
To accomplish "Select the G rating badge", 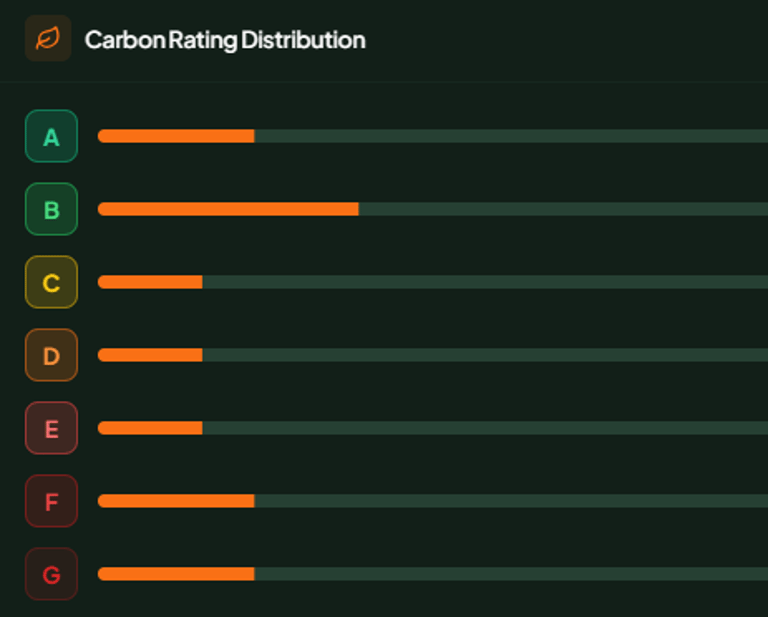I will point(51,574).
